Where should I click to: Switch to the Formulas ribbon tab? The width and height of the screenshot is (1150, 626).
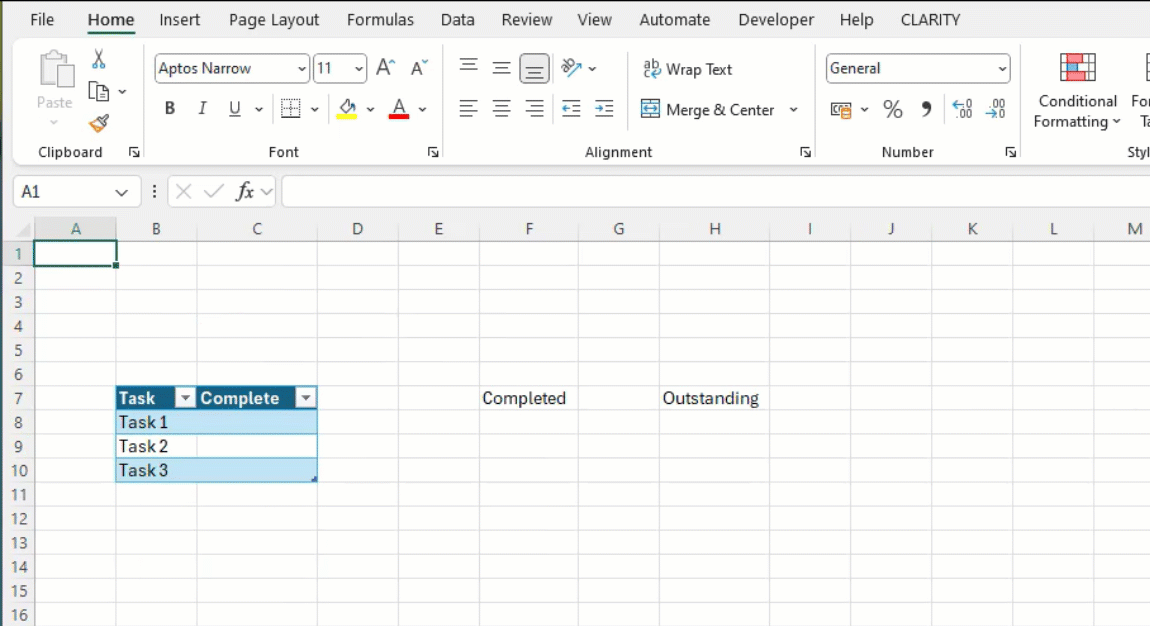381,19
